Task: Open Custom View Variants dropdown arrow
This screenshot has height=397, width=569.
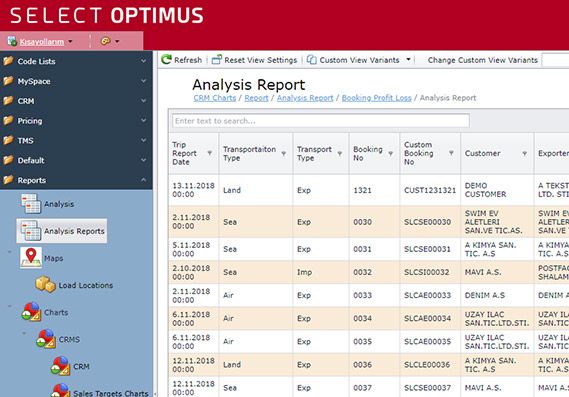Action: 408,59
